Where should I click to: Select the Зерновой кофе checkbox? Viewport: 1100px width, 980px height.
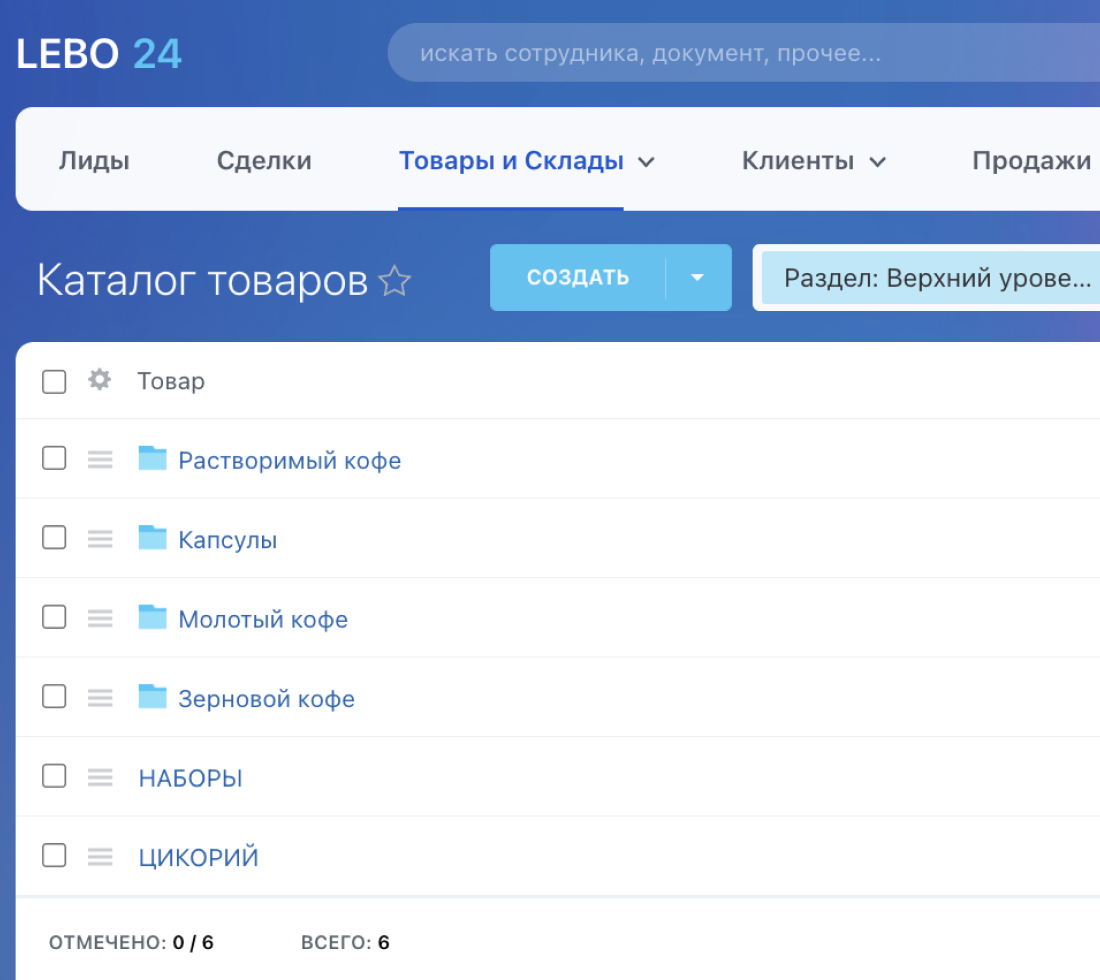[x=54, y=696]
